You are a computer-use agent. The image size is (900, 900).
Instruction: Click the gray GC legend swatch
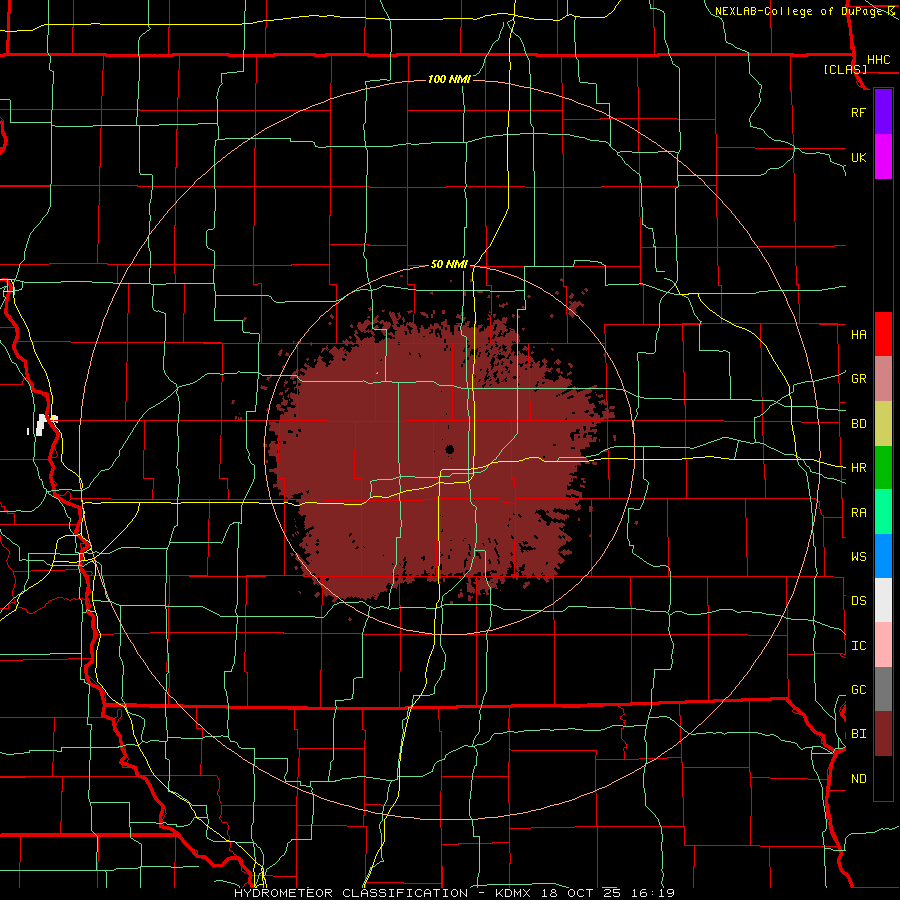tap(883, 689)
